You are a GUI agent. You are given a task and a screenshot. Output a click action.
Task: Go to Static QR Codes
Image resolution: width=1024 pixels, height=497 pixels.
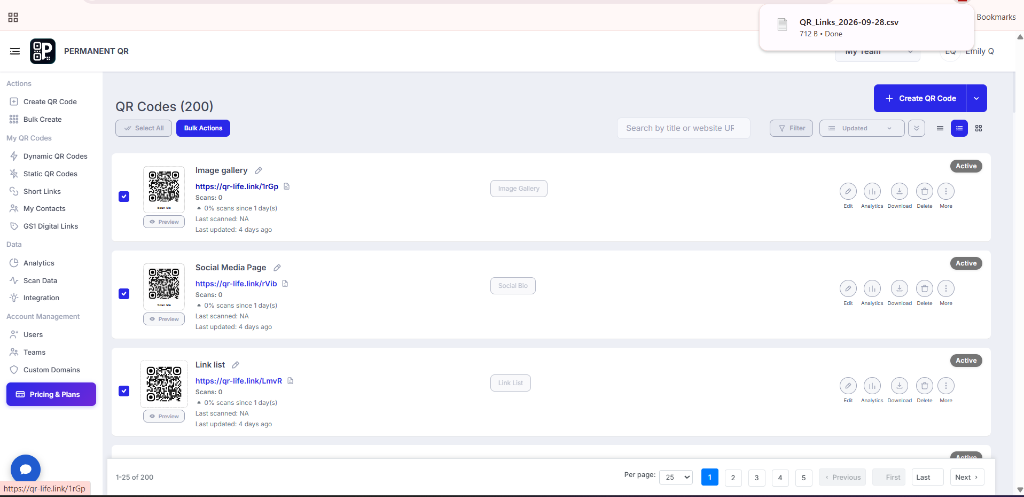point(43,174)
